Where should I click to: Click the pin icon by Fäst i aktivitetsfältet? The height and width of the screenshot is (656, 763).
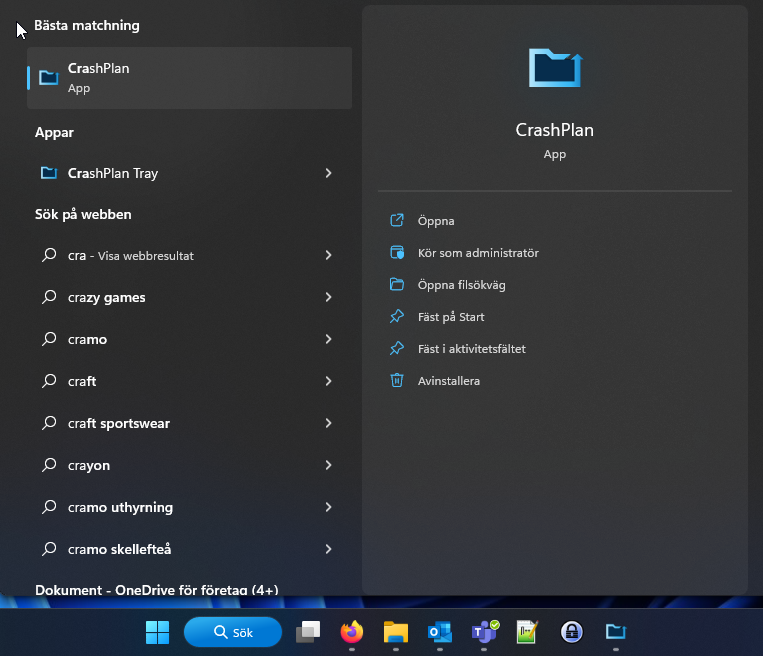pyautogui.click(x=397, y=348)
